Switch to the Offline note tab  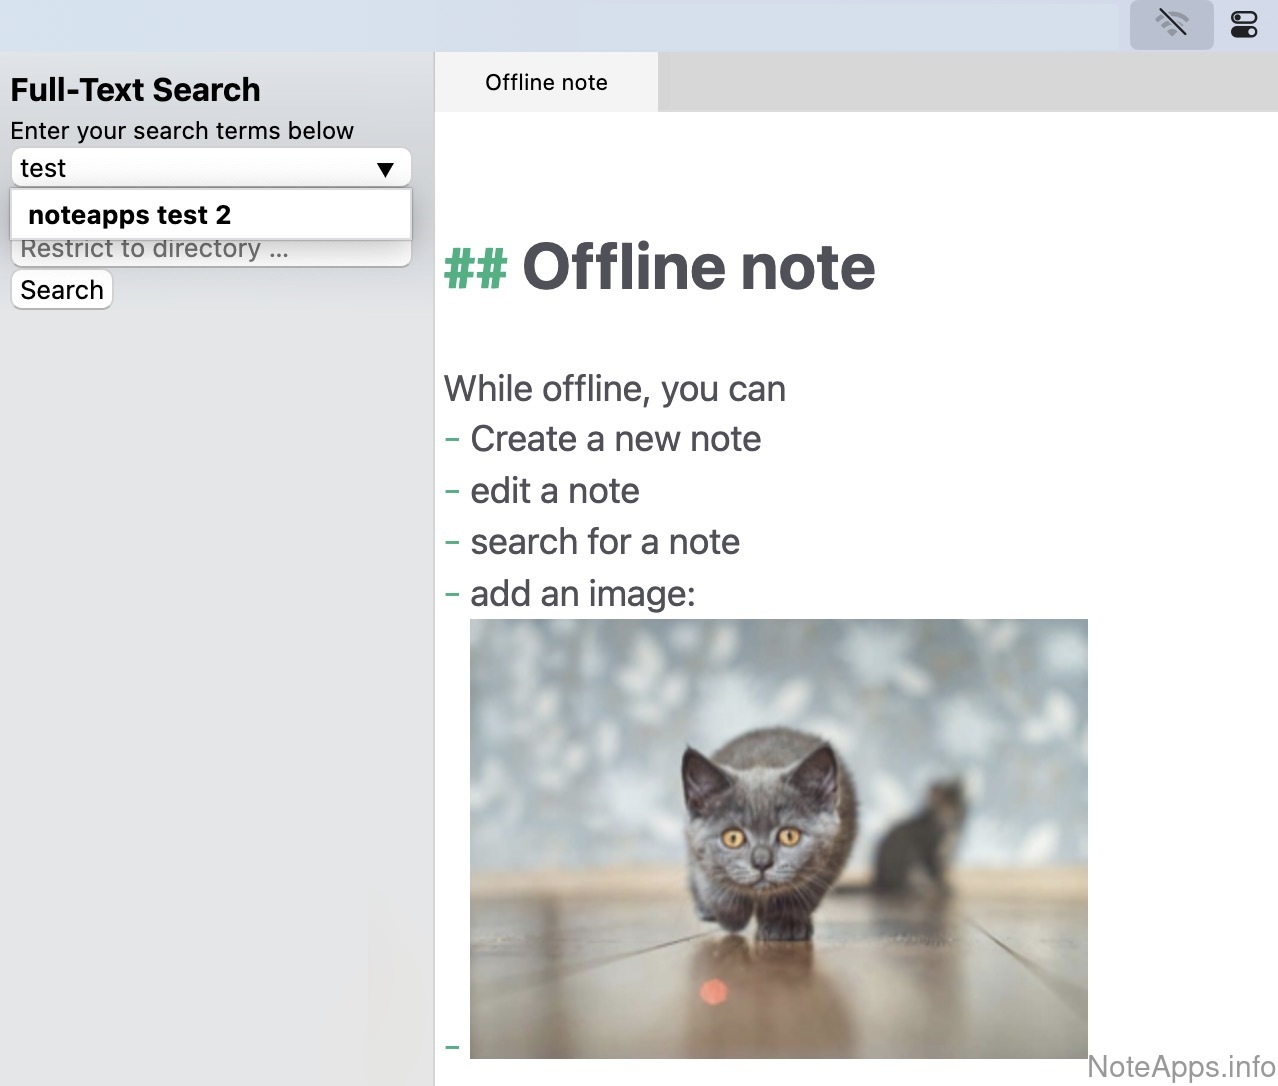click(x=546, y=82)
